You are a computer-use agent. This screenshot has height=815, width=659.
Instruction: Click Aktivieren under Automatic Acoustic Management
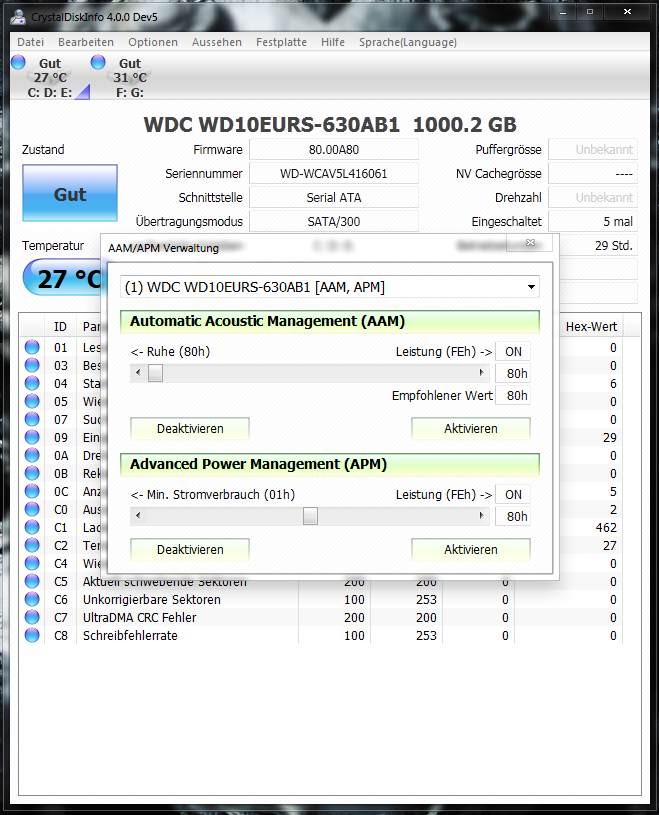pos(471,429)
